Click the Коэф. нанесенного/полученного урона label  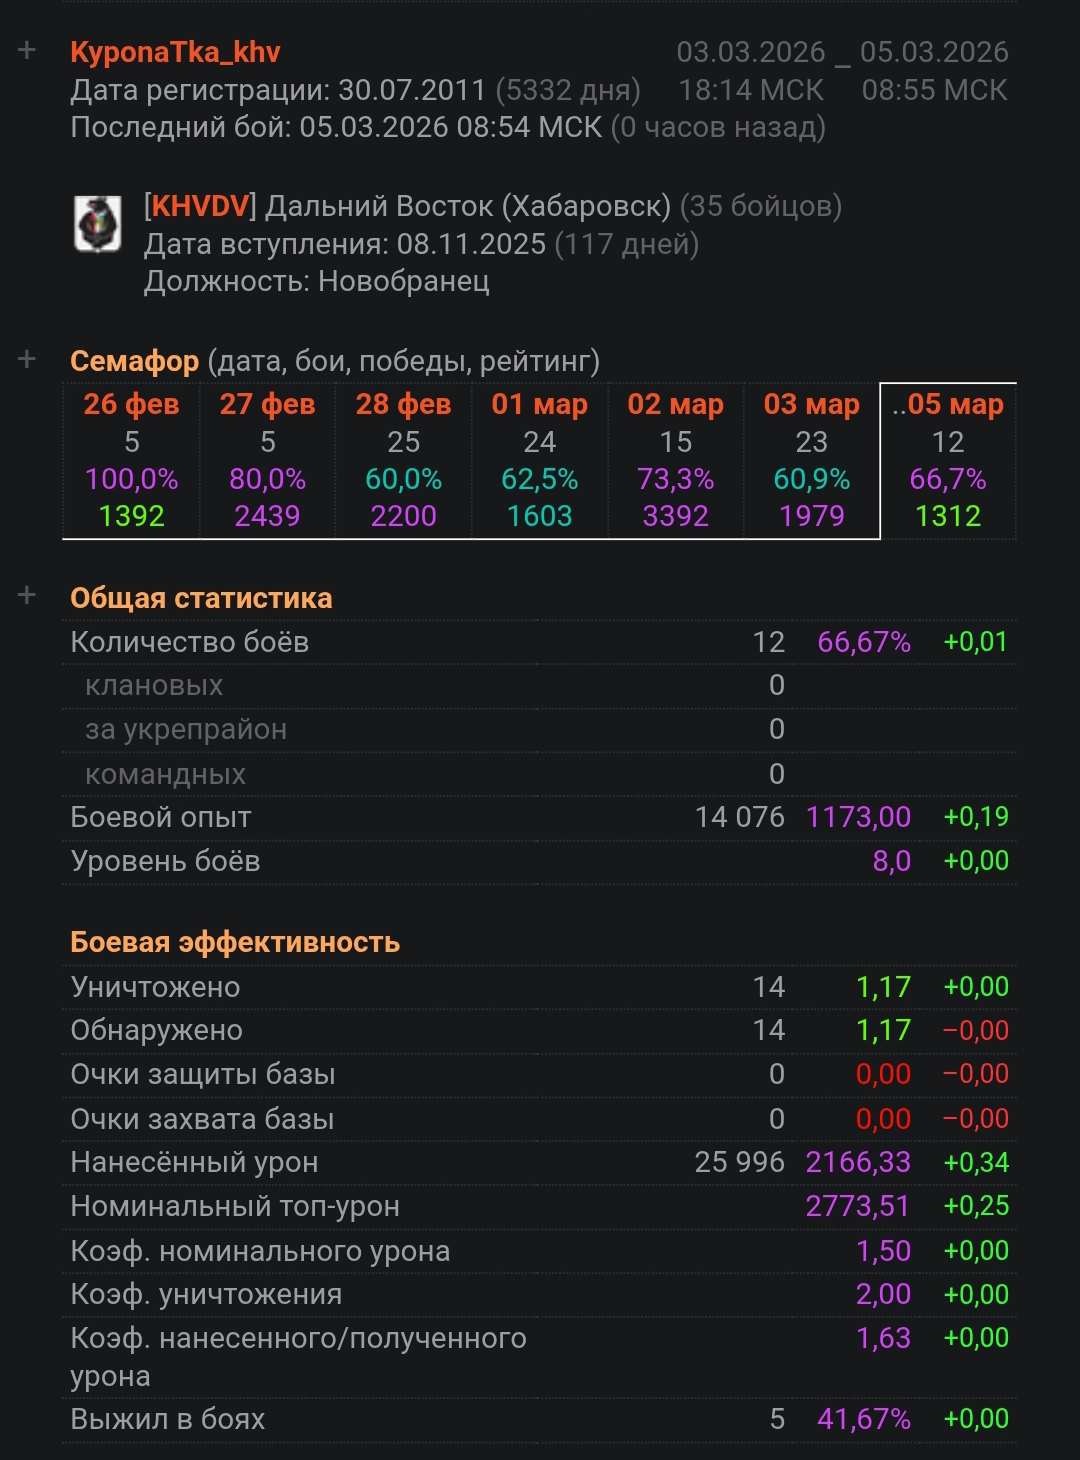[x=298, y=1357]
